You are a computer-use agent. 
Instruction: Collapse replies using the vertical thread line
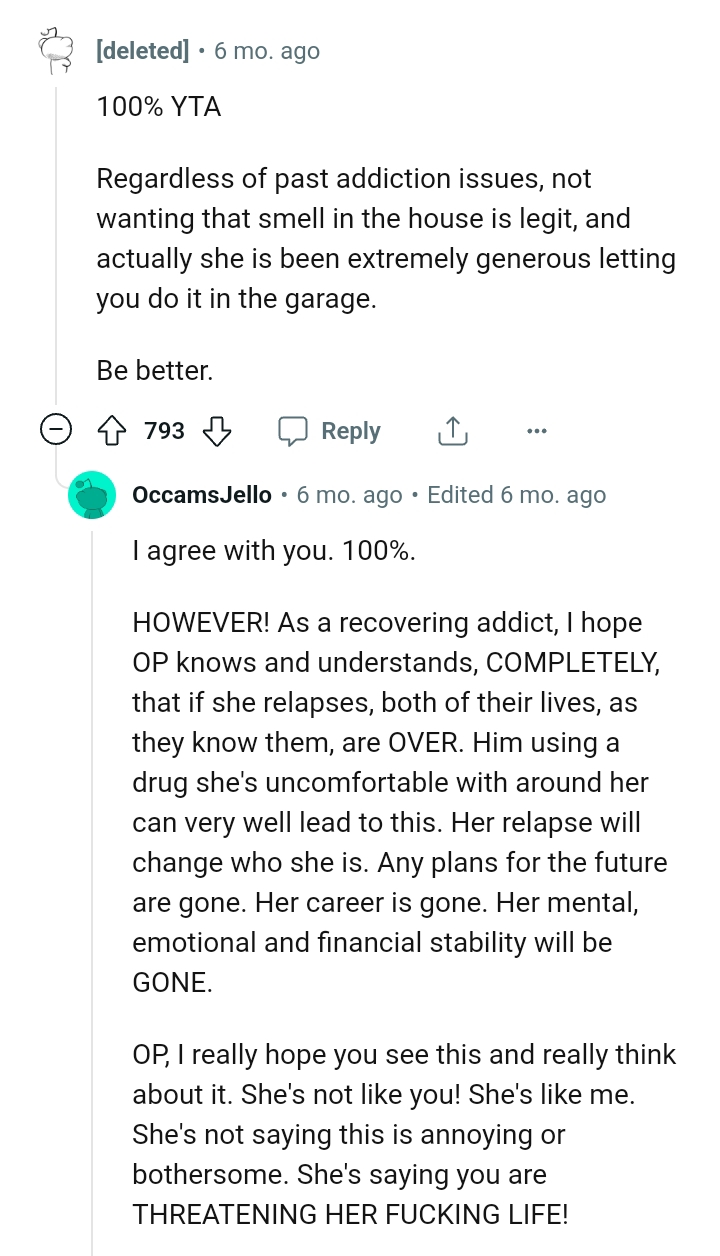[x=57, y=250]
